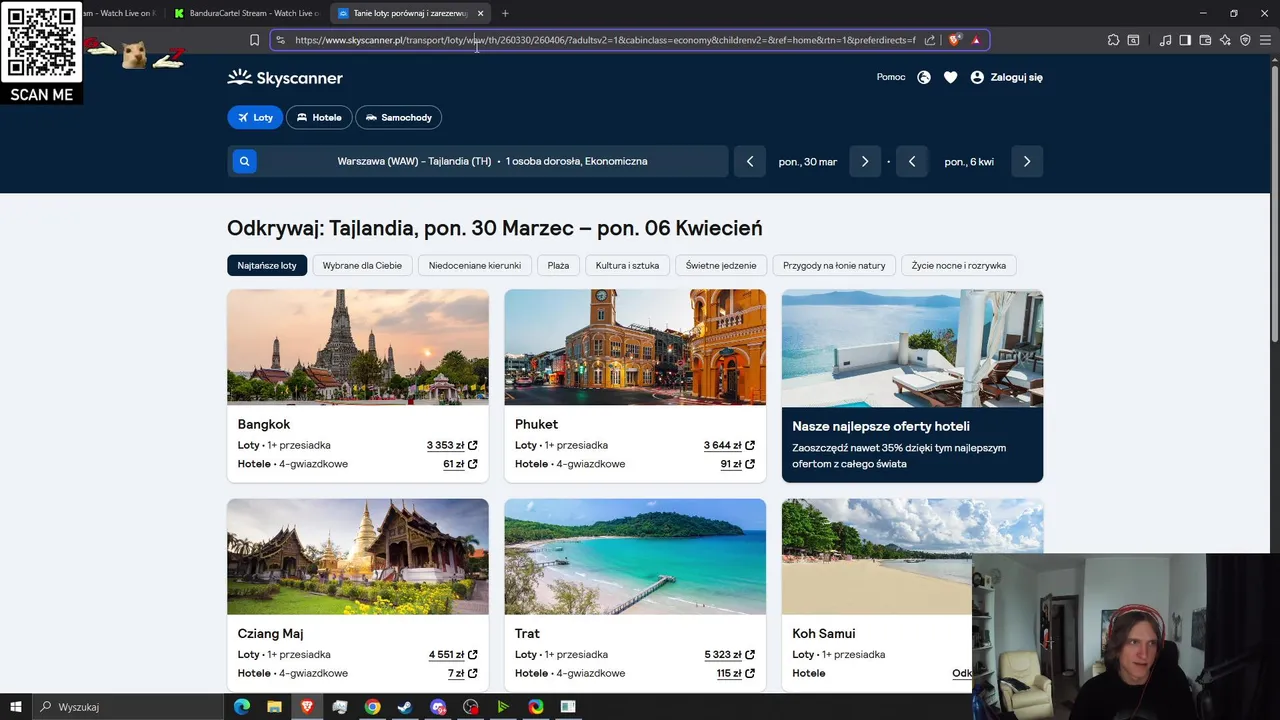
Task: Click the Wyszukaj taskbar search box
Action: tap(128, 707)
